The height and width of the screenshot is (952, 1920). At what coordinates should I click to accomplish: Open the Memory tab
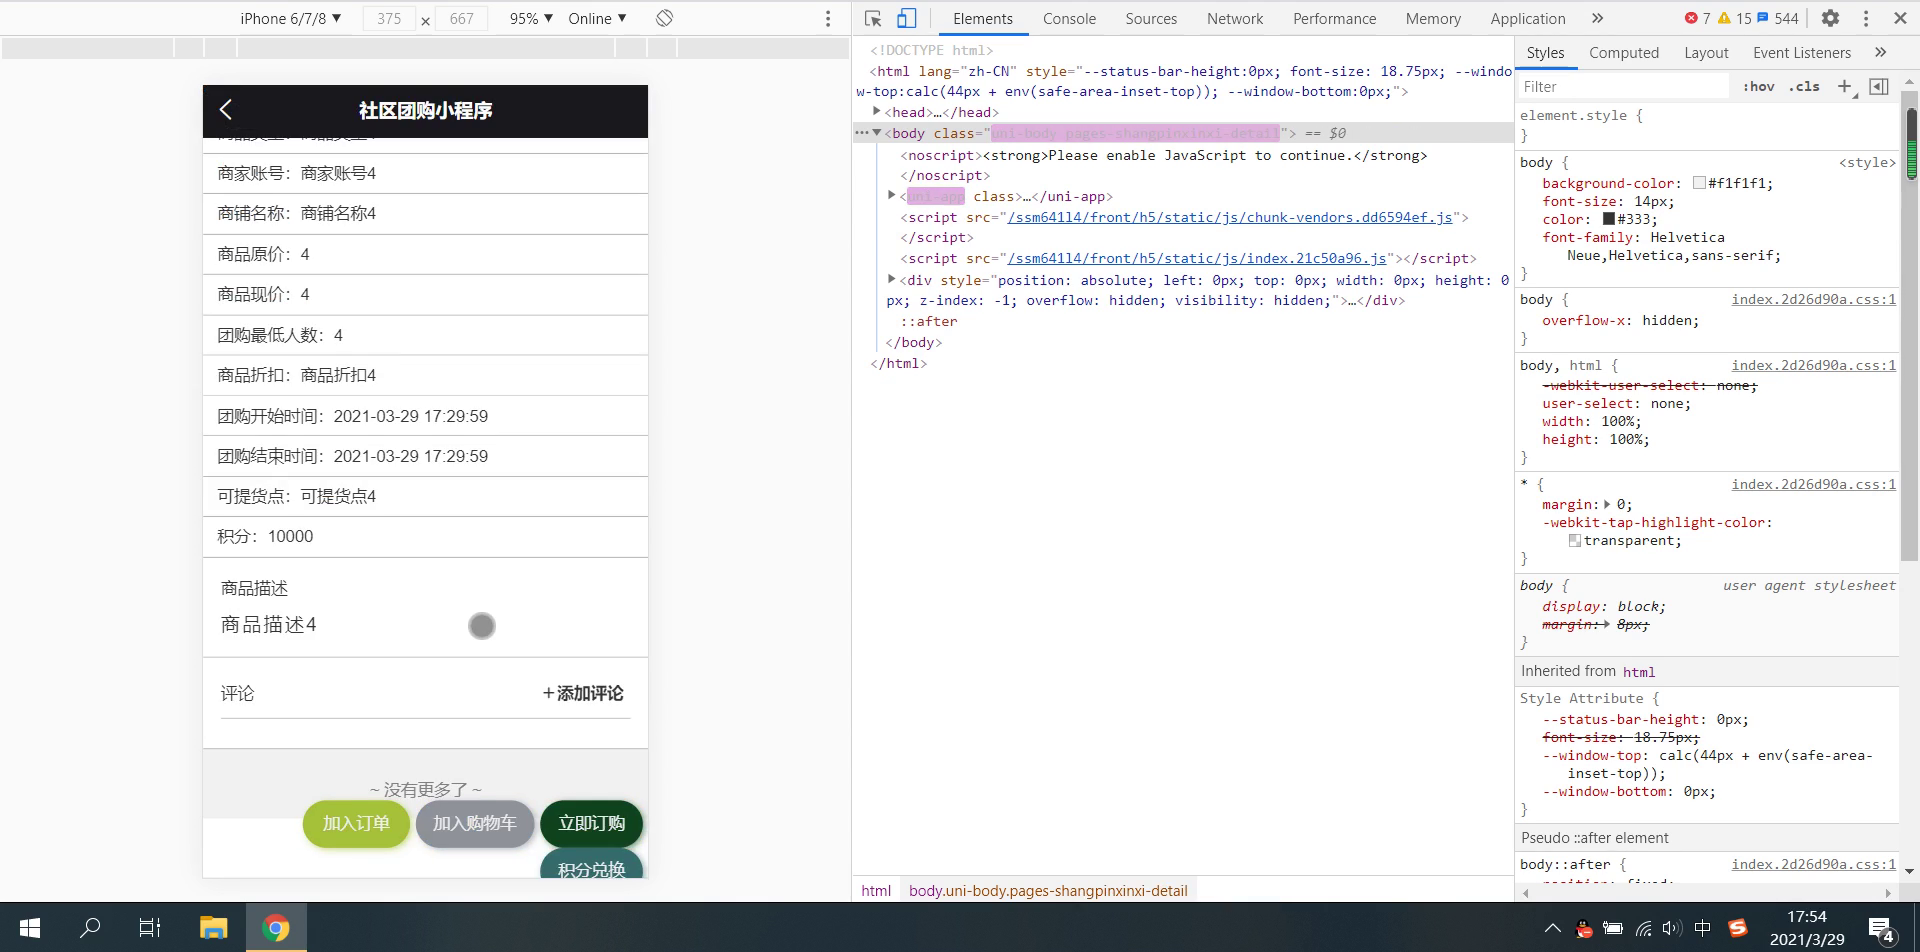[x=1433, y=18]
